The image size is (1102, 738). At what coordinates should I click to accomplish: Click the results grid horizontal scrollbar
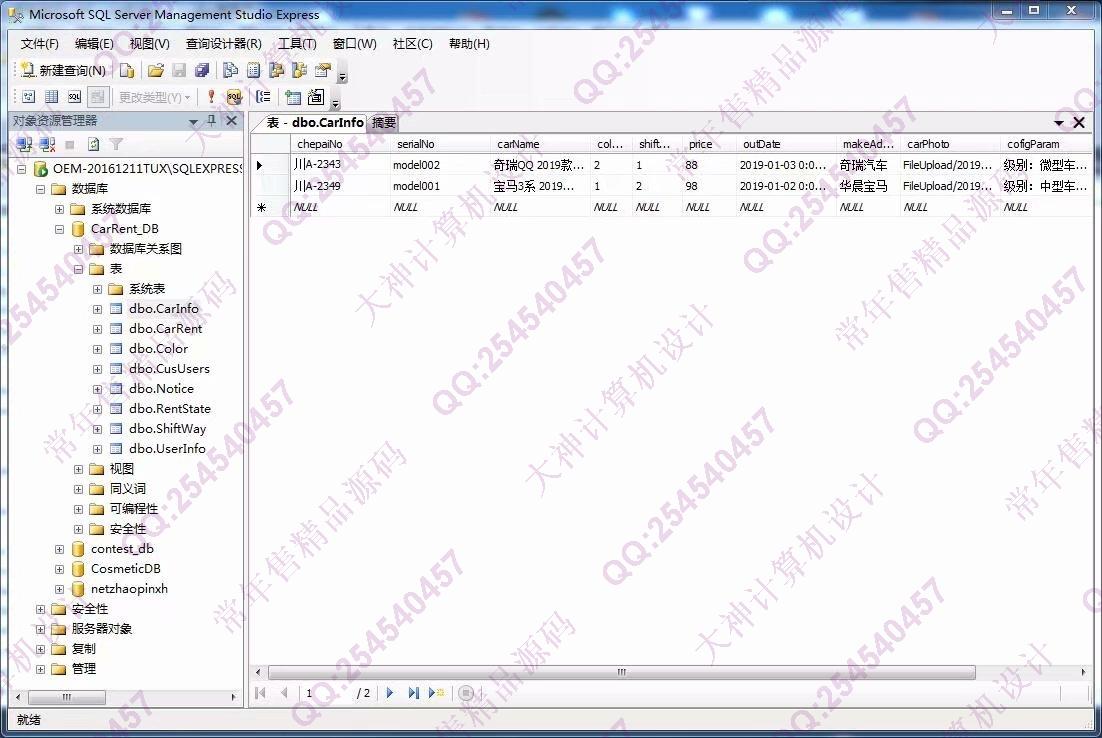pyautogui.click(x=621, y=673)
